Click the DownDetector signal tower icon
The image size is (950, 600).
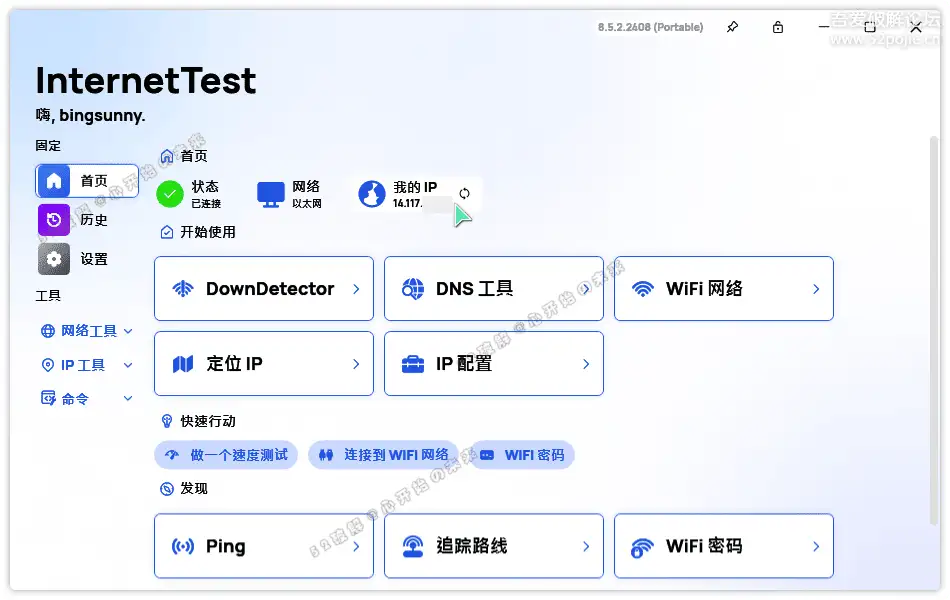(x=183, y=288)
